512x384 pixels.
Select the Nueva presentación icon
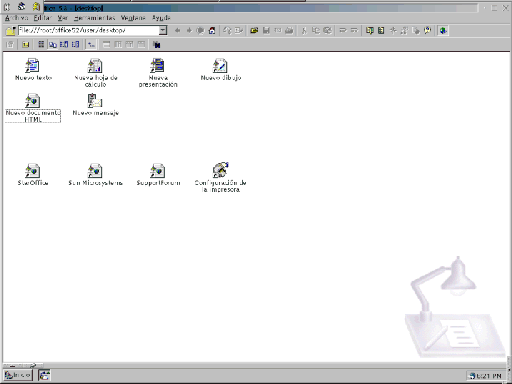pyautogui.click(x=157, y=66)
